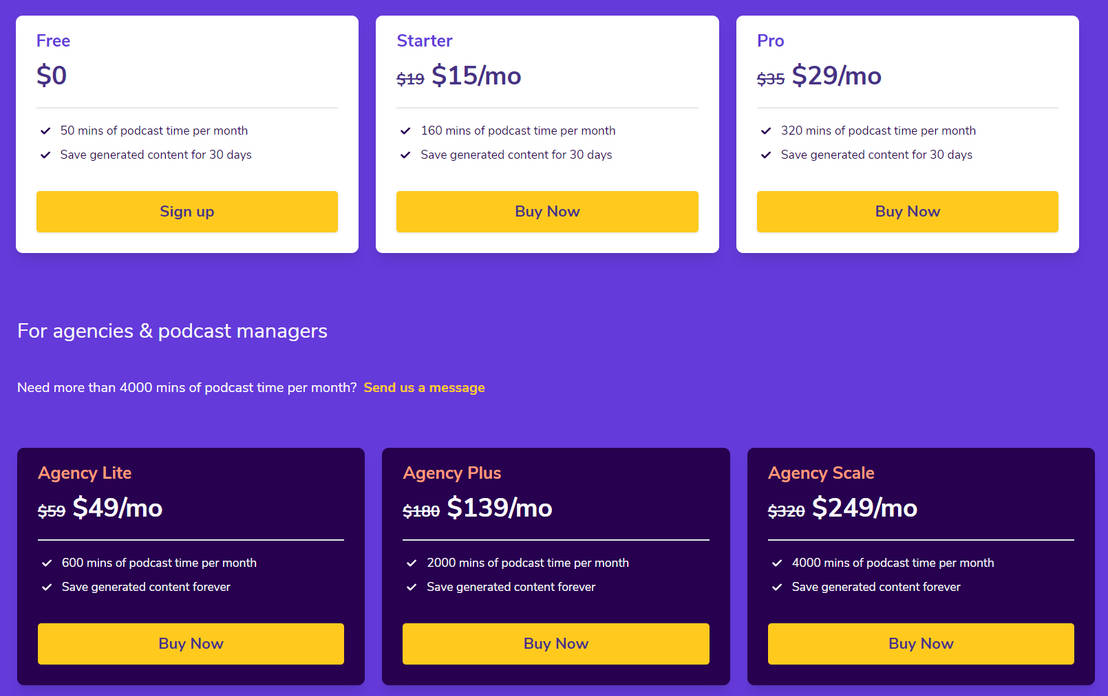Click the checkmark beside Agency Lite's 600 mins feature

click(47, 563)
